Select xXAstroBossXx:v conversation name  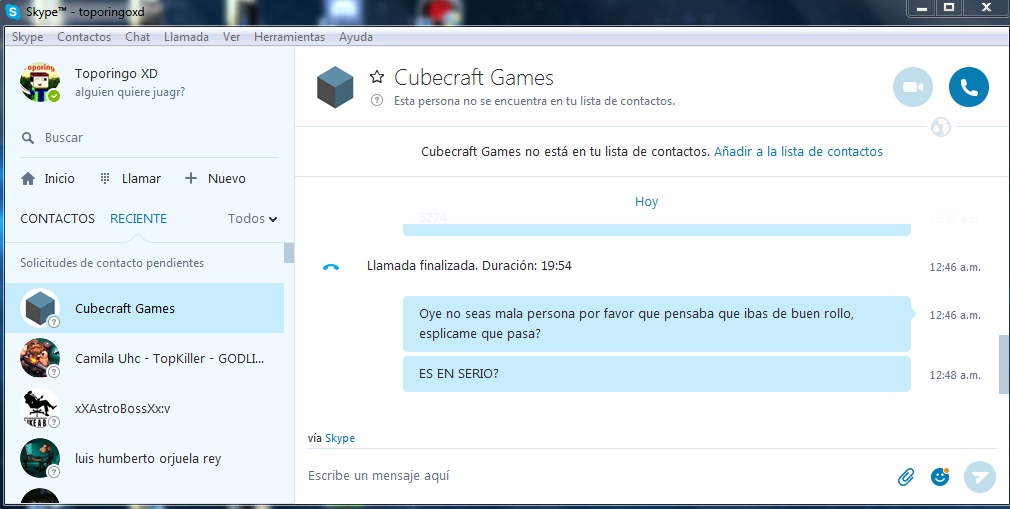[x=122, y=408]
